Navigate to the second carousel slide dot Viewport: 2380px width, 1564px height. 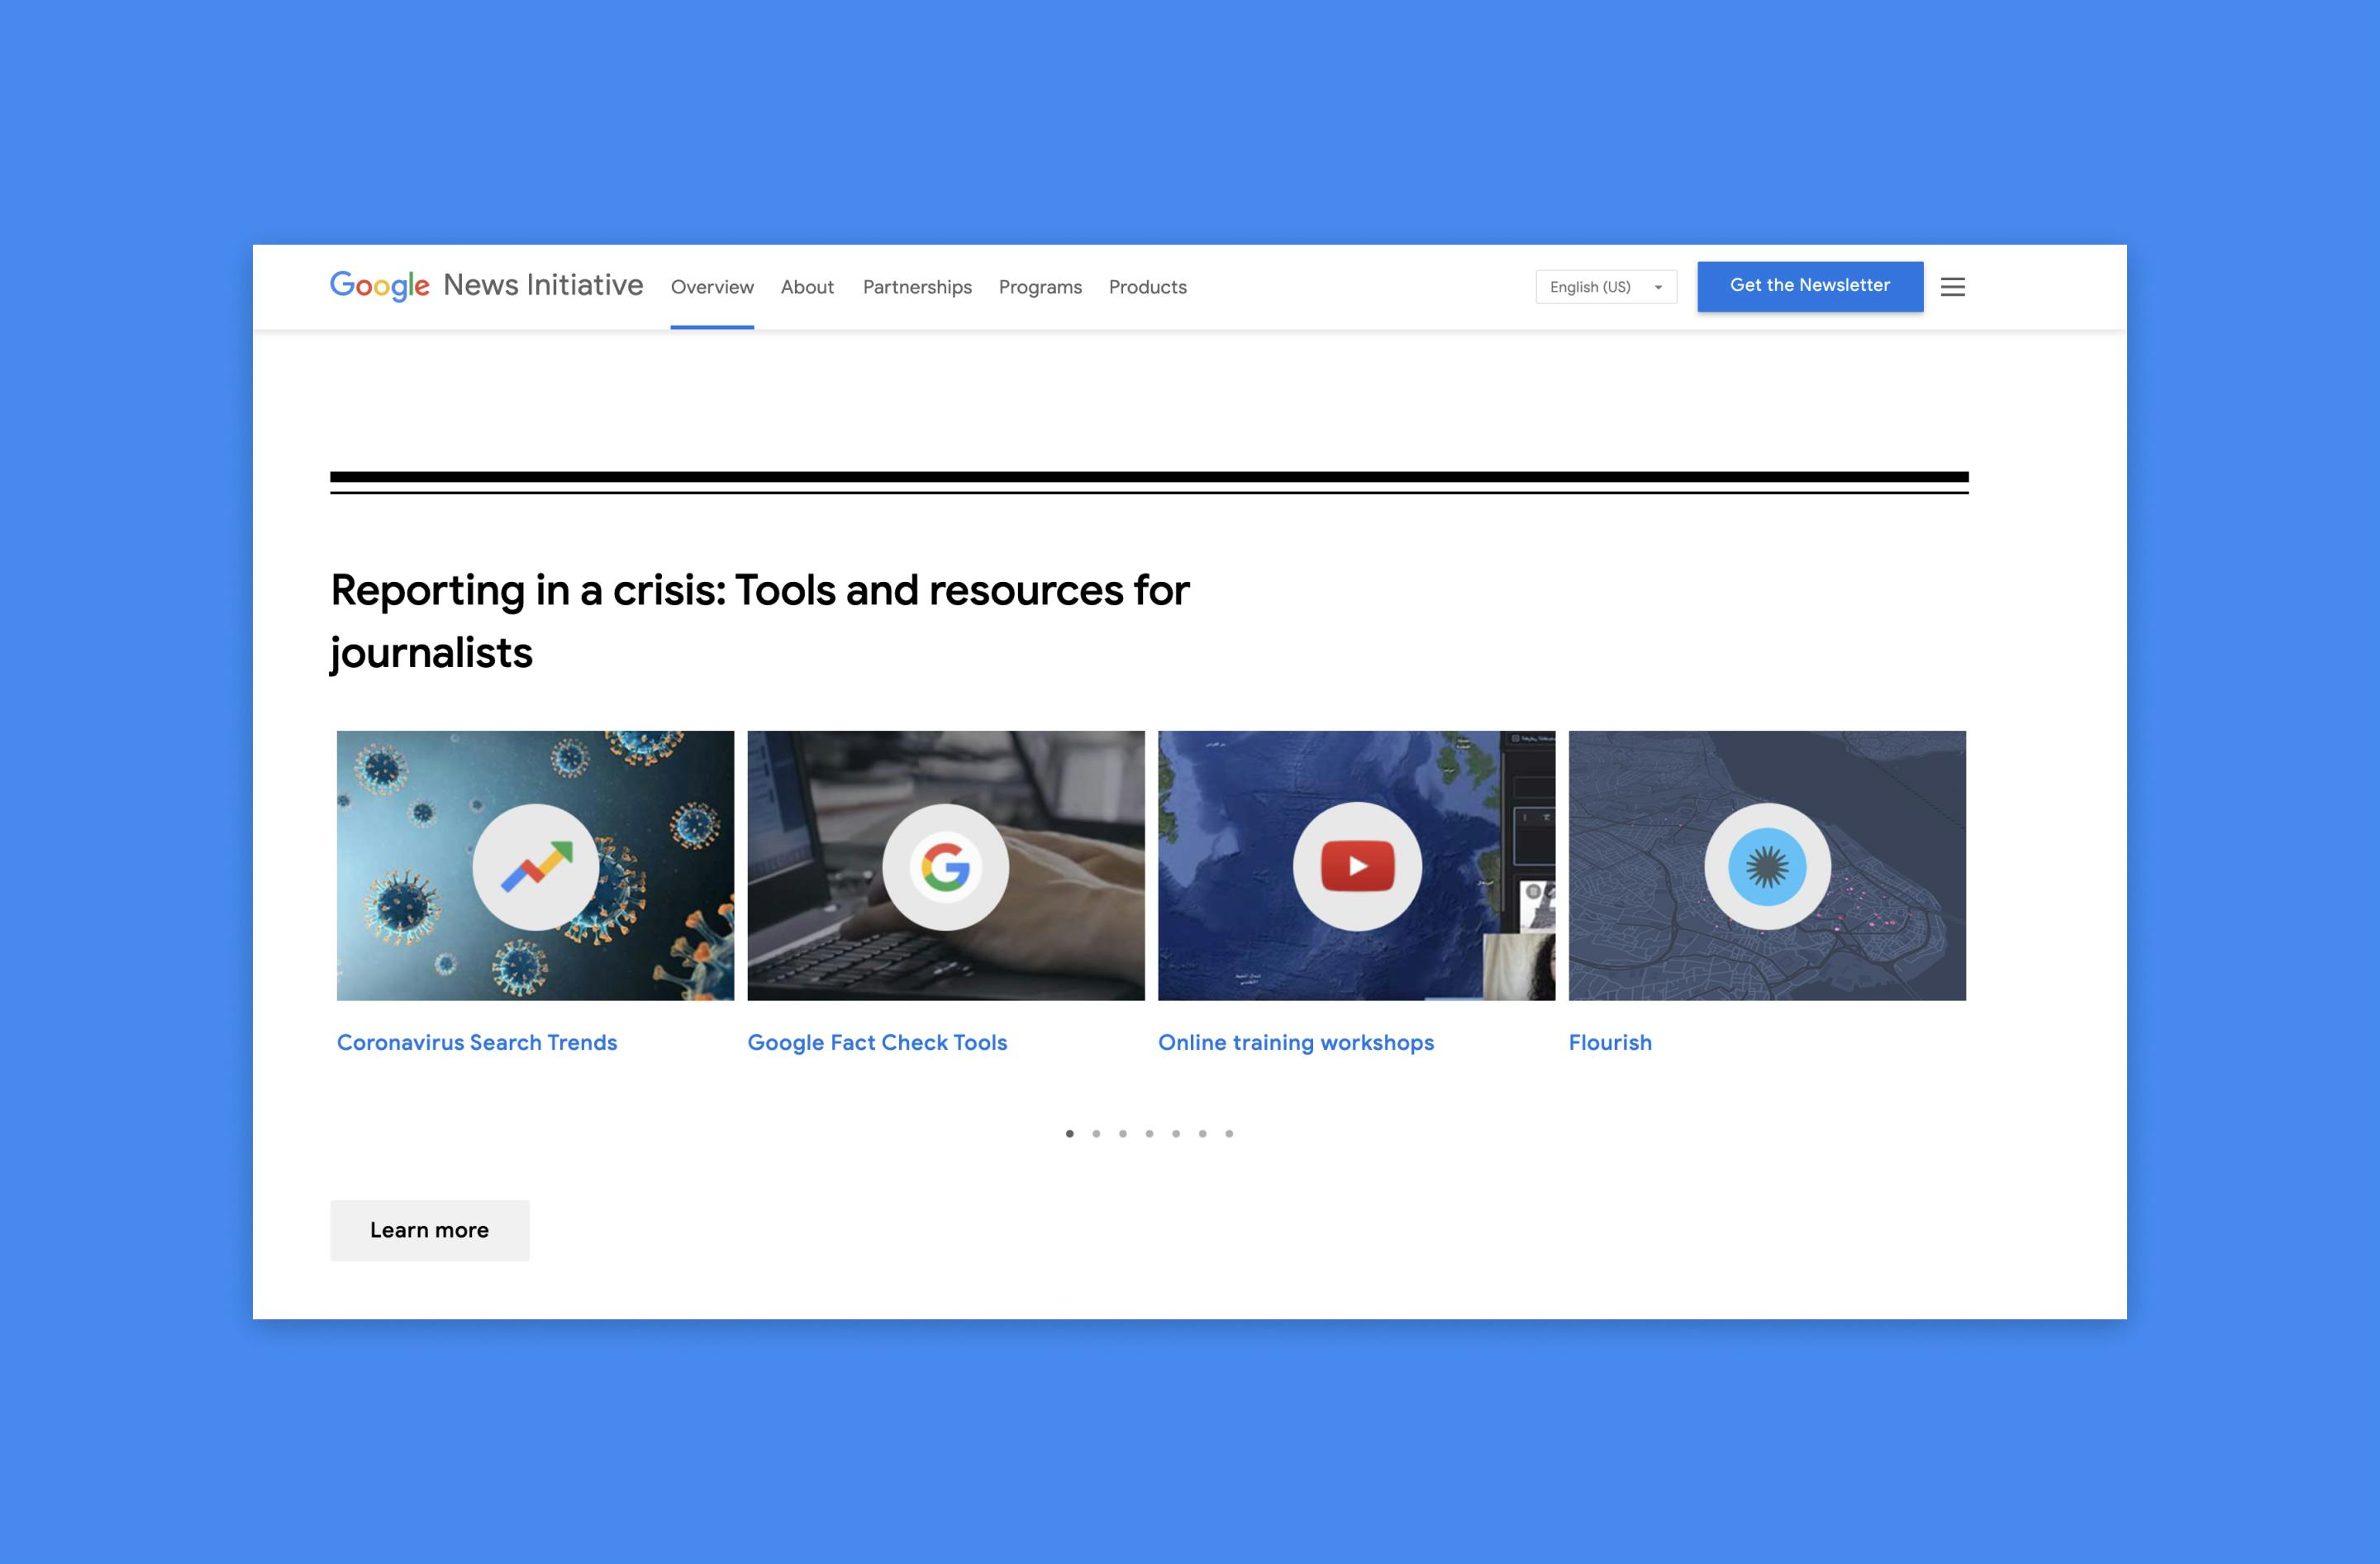pos(1096,1132)
